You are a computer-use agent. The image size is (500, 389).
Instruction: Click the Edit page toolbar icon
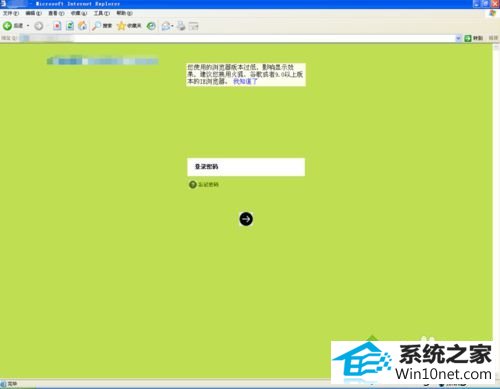193,26
